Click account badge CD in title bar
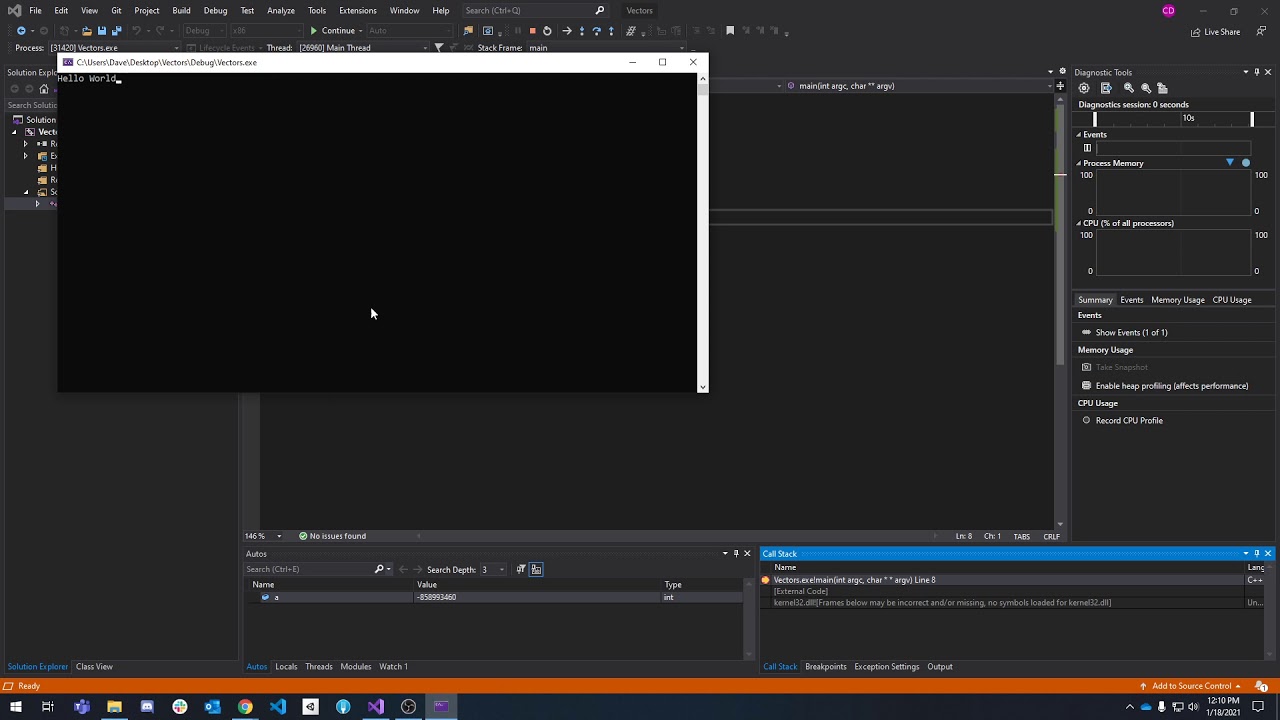This screenshot has height=720, width=1280. tap(1169, 11)
